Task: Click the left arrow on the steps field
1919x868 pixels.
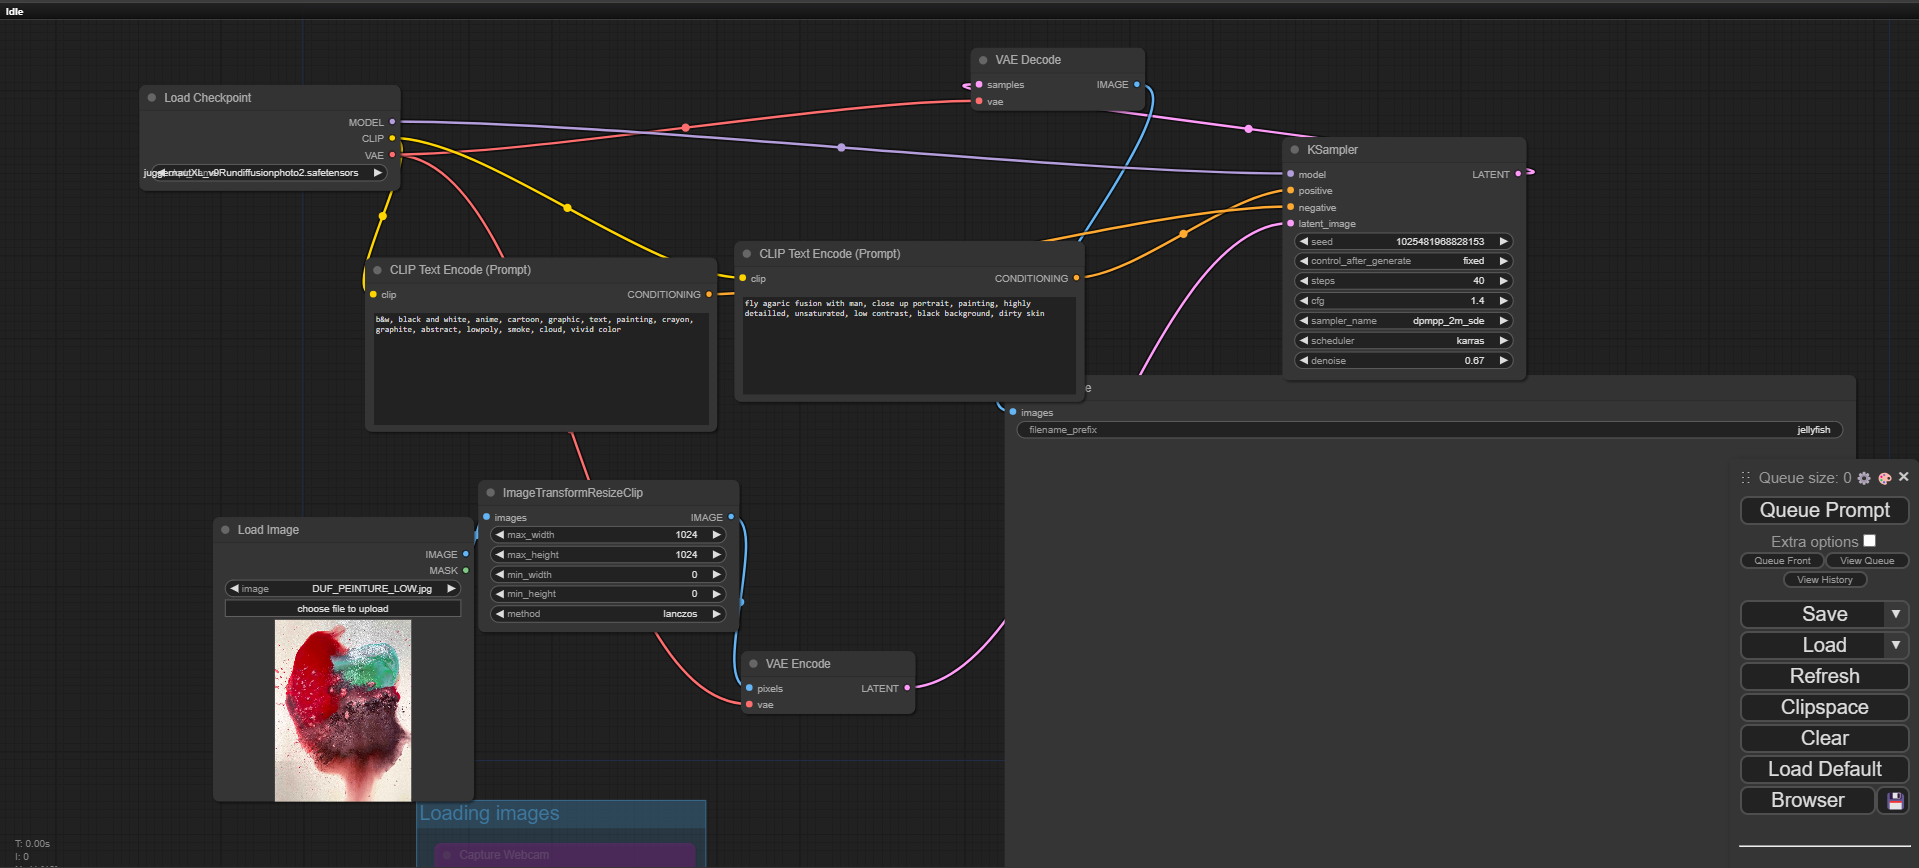Action: pyautogui.click(x=1304, y=281)
